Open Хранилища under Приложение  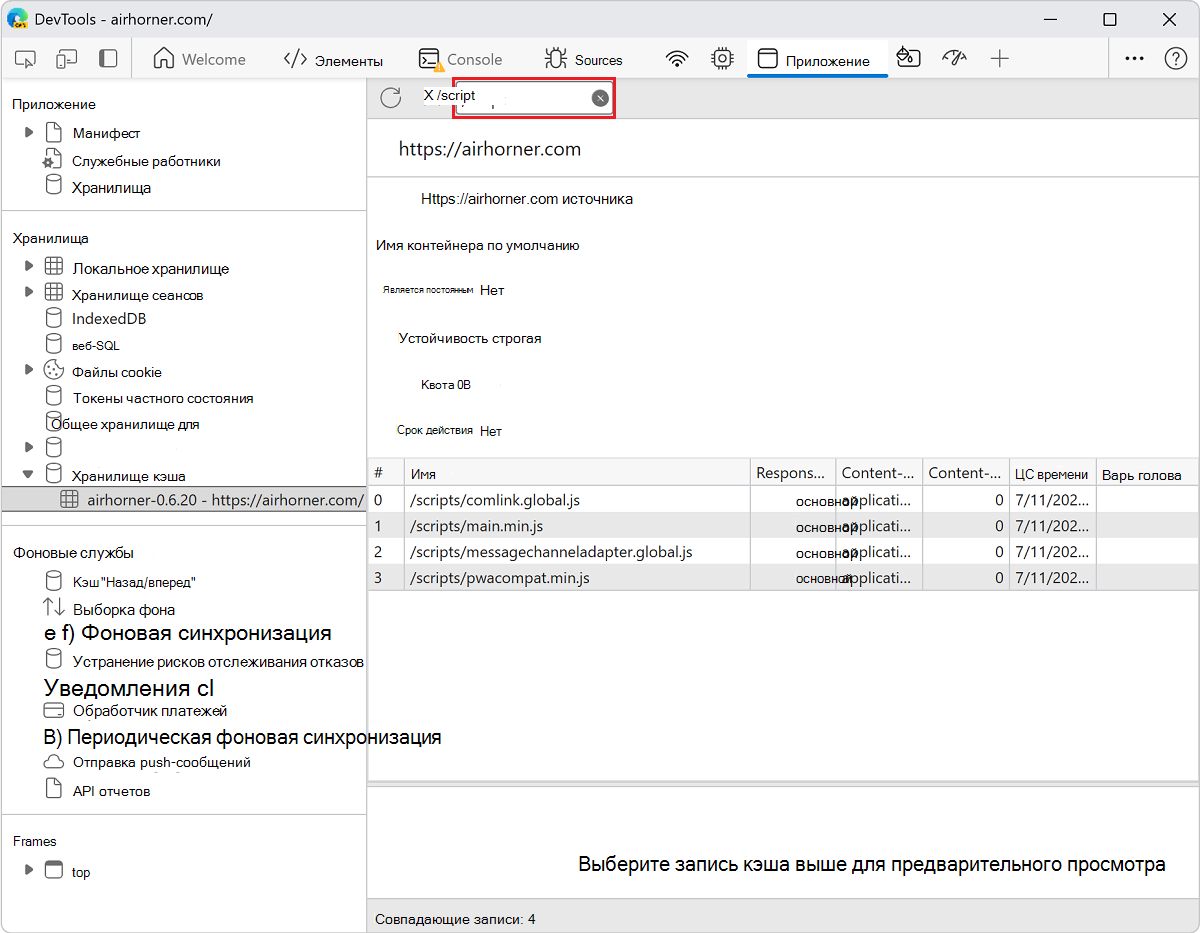click(x=111, y=187)
